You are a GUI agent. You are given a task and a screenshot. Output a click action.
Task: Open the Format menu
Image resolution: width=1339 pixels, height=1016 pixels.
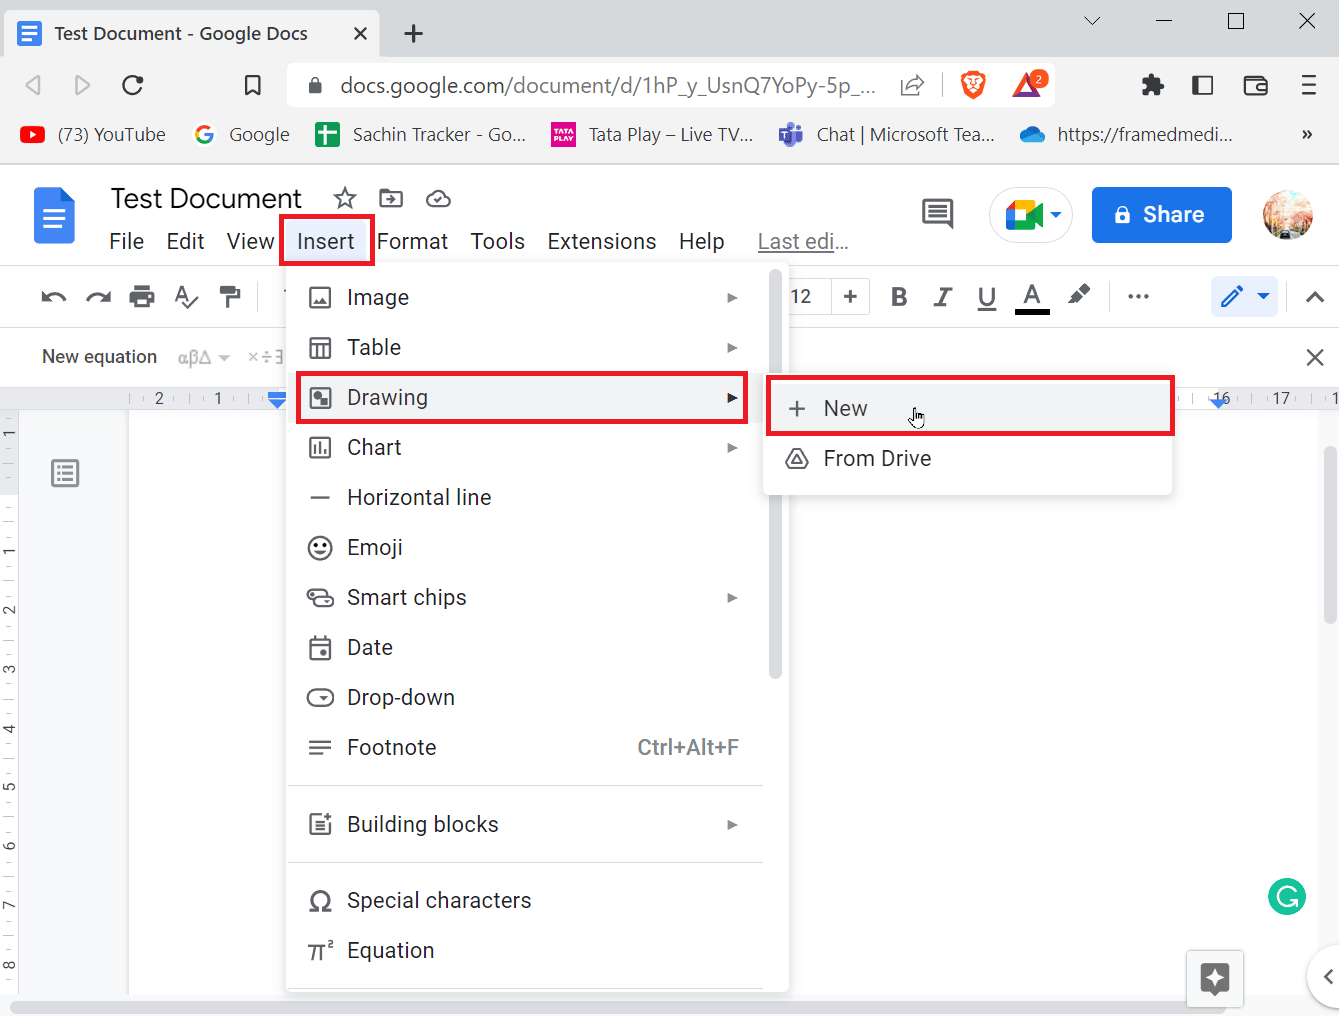pyautogui.click(x=412, y=240)
